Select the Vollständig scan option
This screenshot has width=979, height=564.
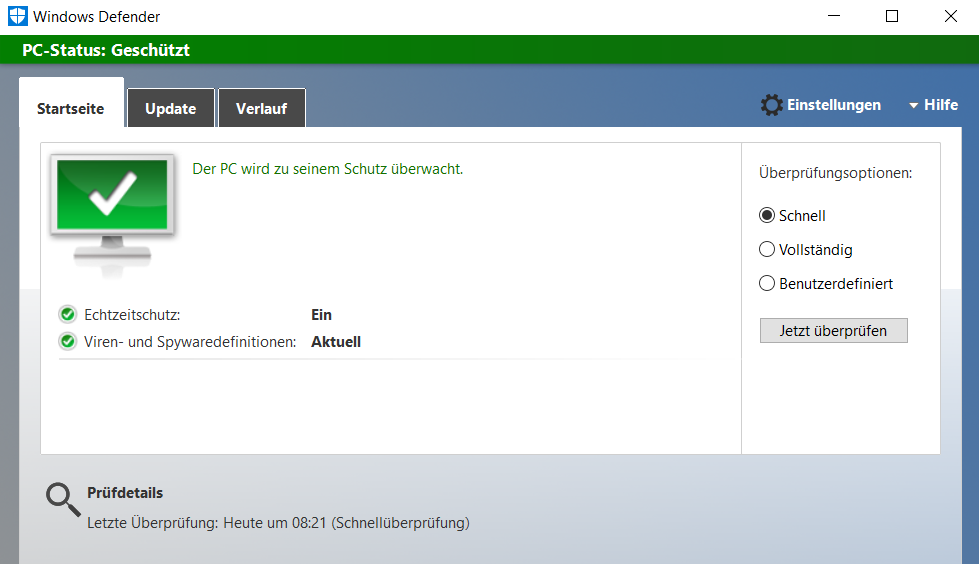pyautogui.click(x=767, y=250)
